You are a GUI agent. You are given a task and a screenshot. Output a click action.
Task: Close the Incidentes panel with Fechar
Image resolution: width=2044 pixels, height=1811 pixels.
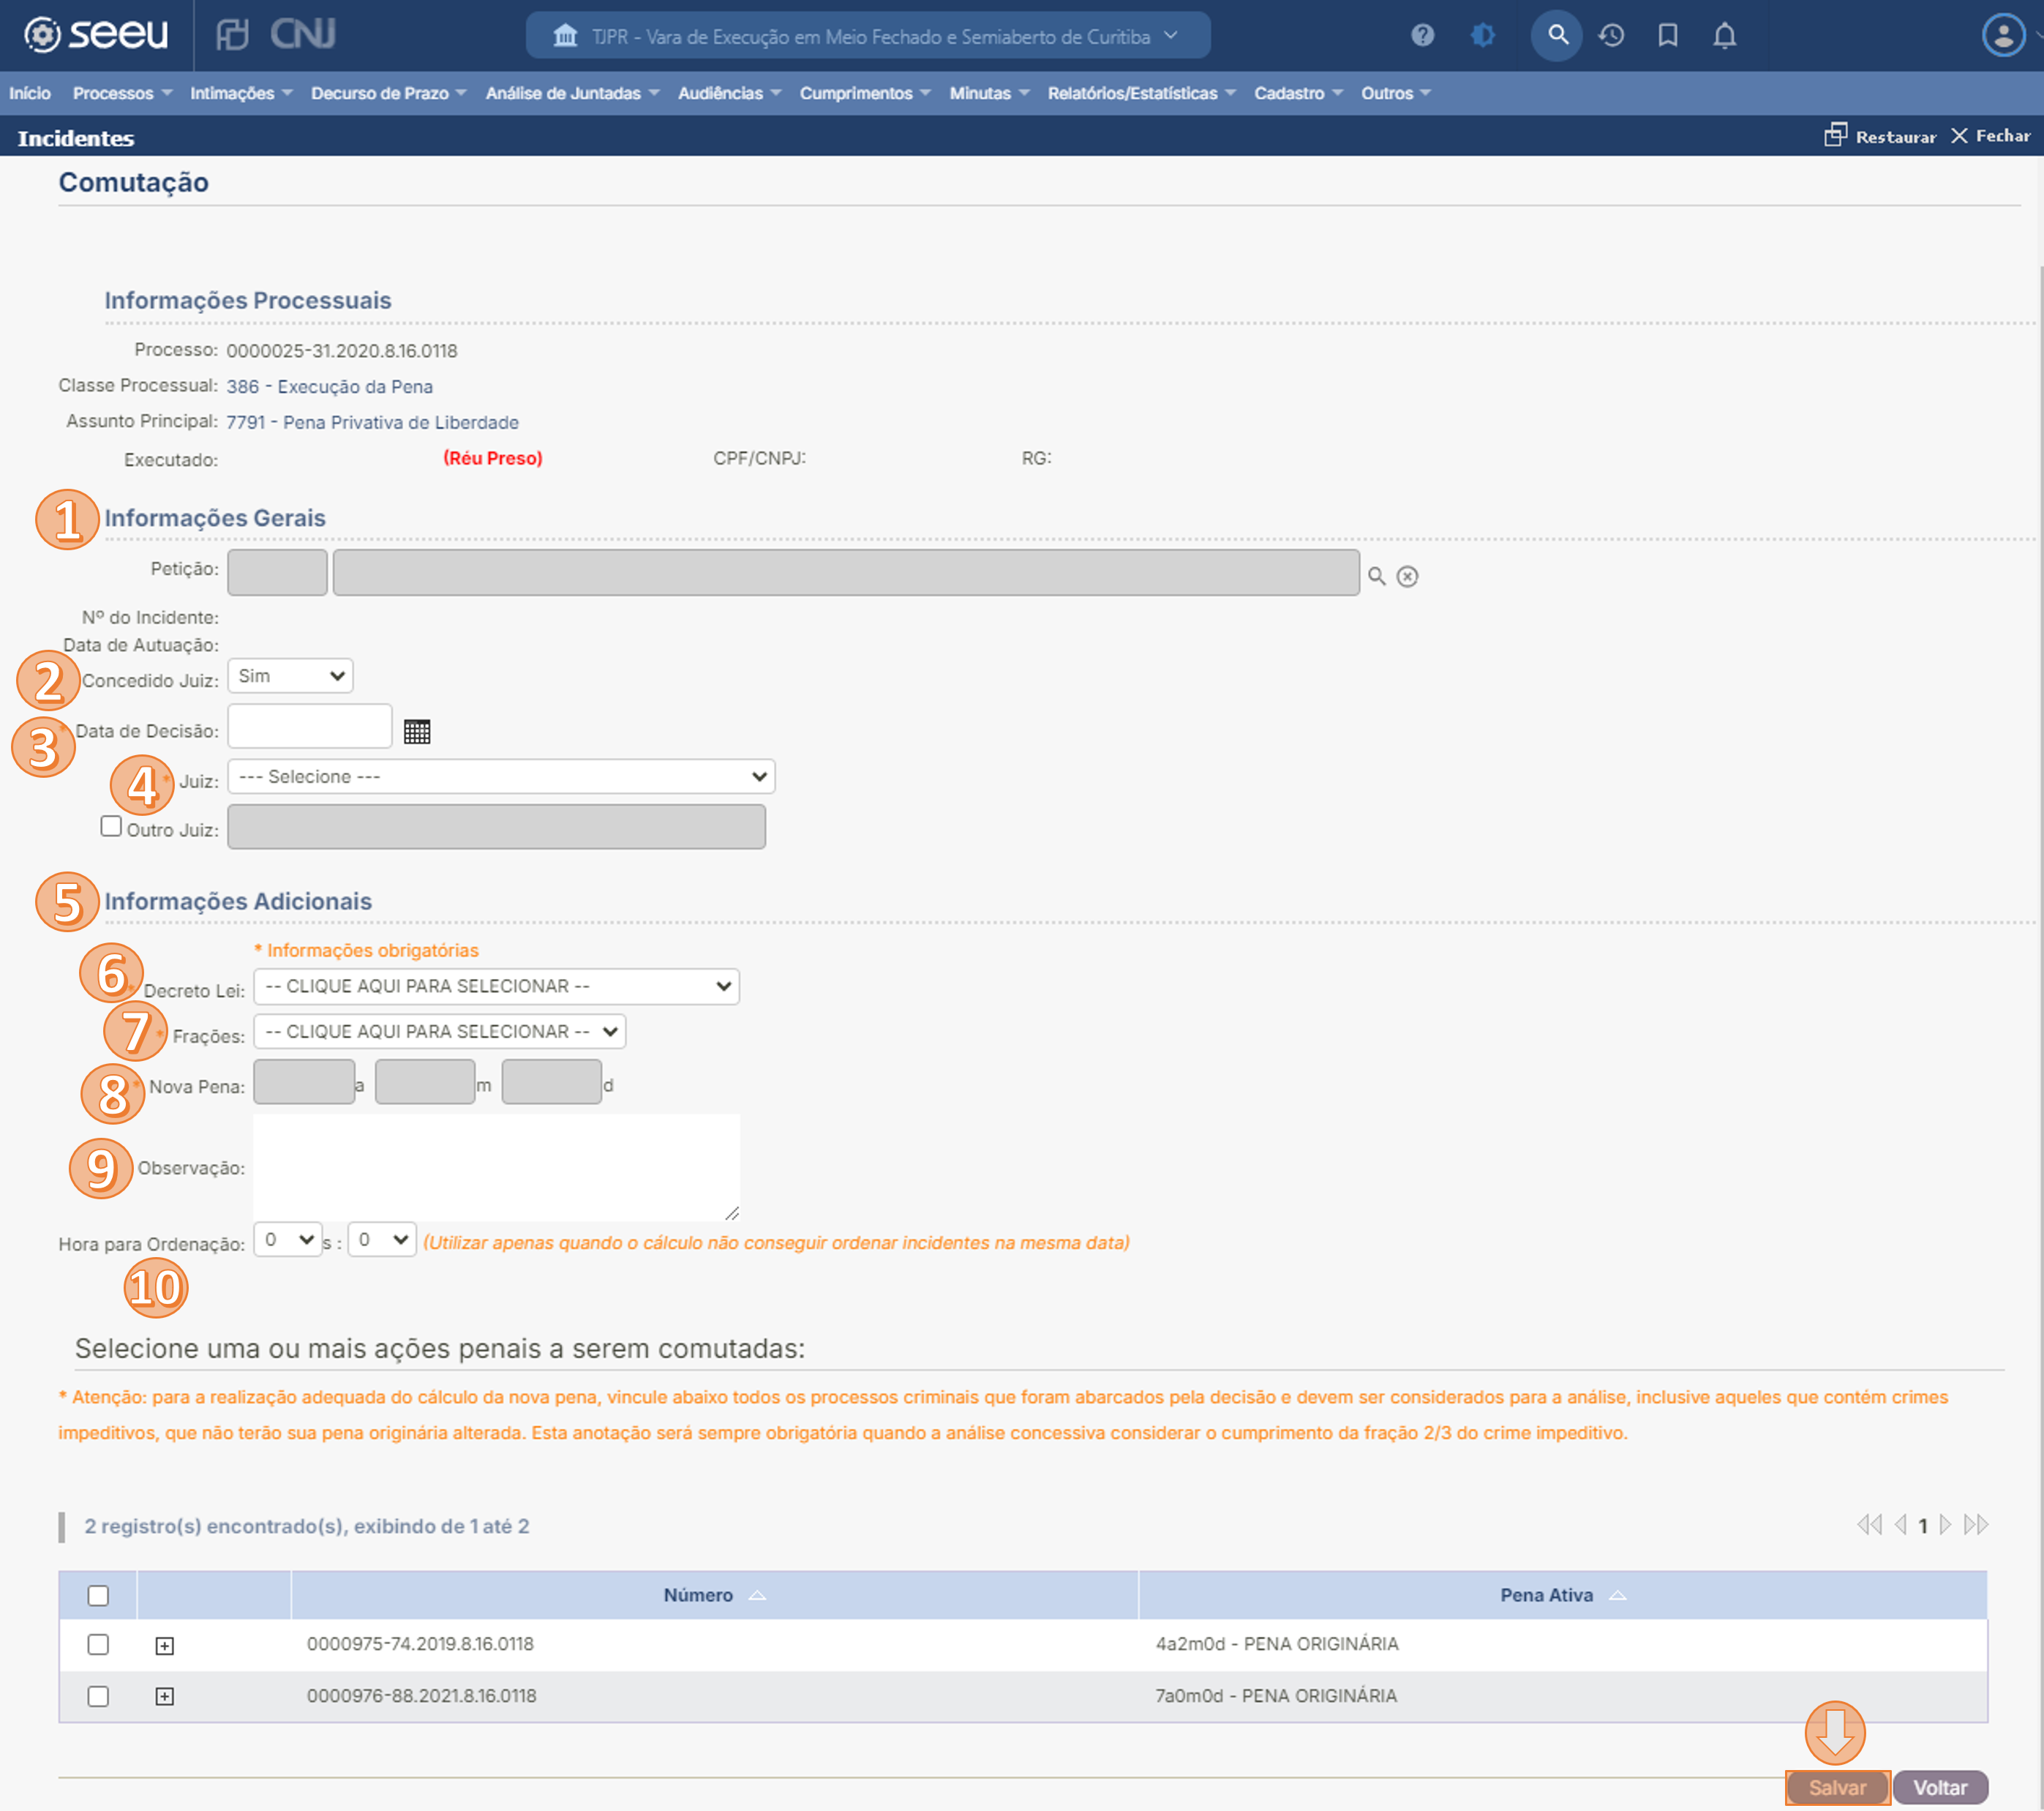[1990, 136]
